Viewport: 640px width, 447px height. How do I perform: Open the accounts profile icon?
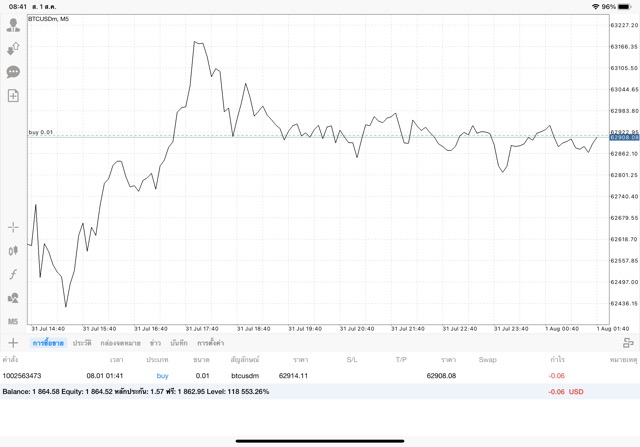(x=13, y=25)
